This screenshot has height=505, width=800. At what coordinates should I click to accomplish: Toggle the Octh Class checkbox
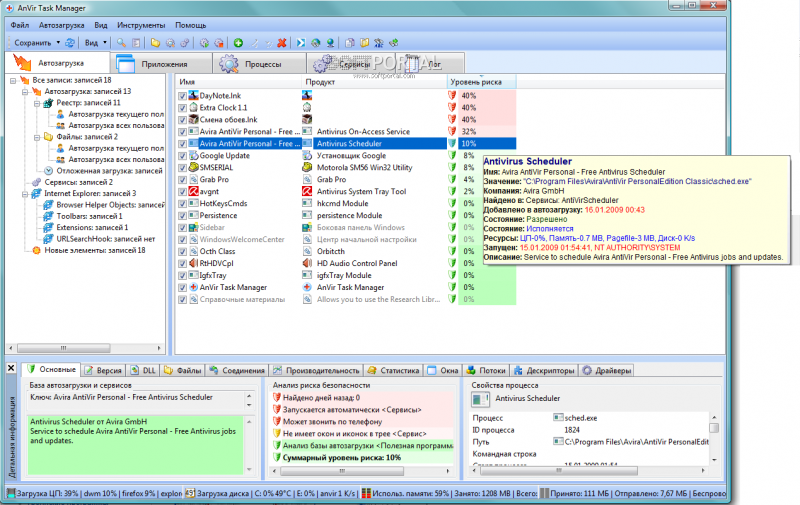(182, 251)
